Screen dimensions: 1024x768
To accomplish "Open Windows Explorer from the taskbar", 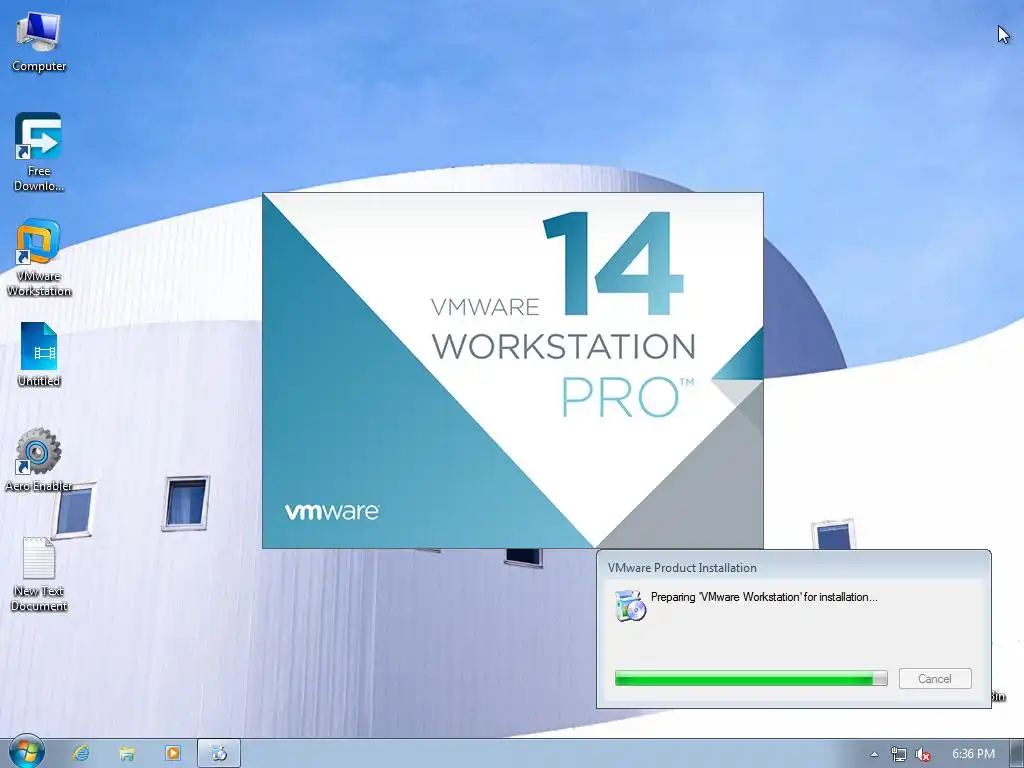I will coord(127,754).
